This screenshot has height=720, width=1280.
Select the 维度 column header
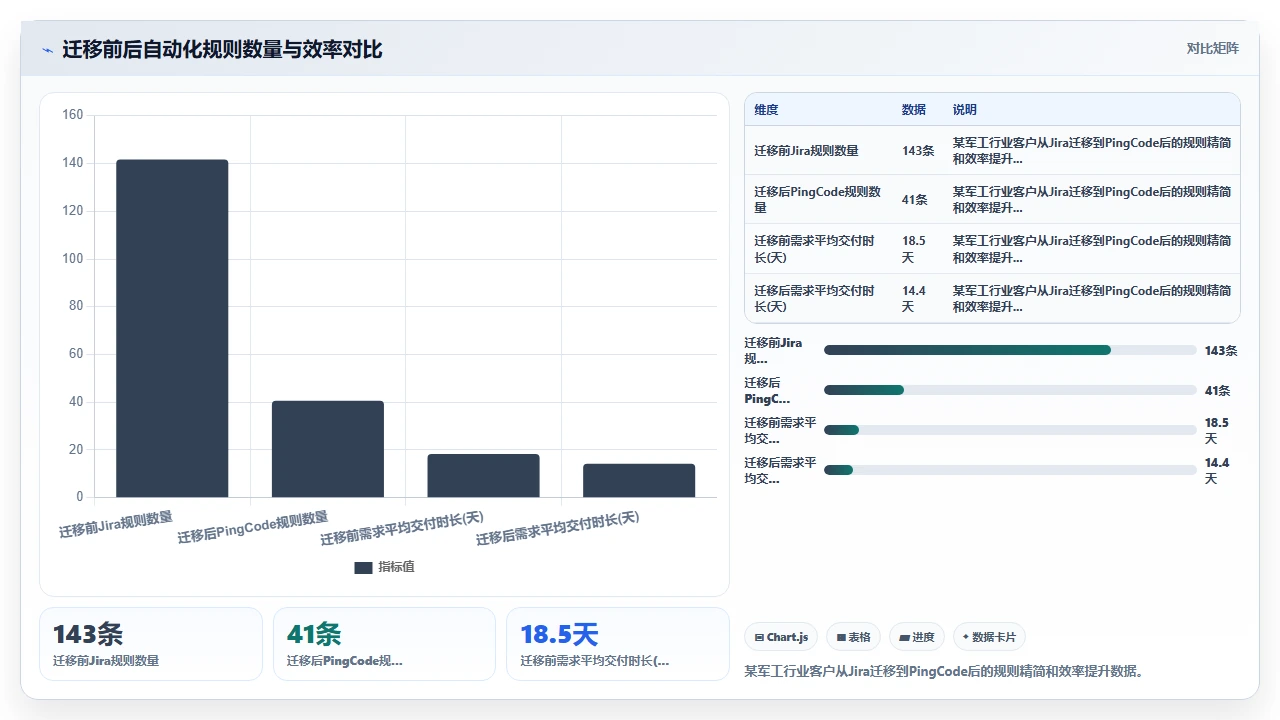(x=766, y=110)
